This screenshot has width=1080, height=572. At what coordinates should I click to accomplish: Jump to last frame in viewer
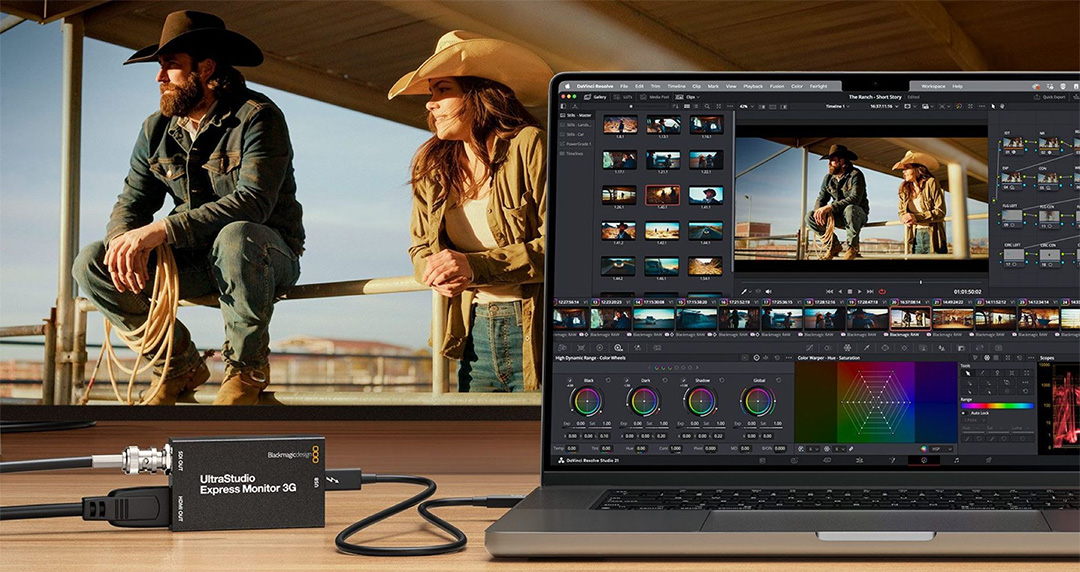[x=870, y=292]
